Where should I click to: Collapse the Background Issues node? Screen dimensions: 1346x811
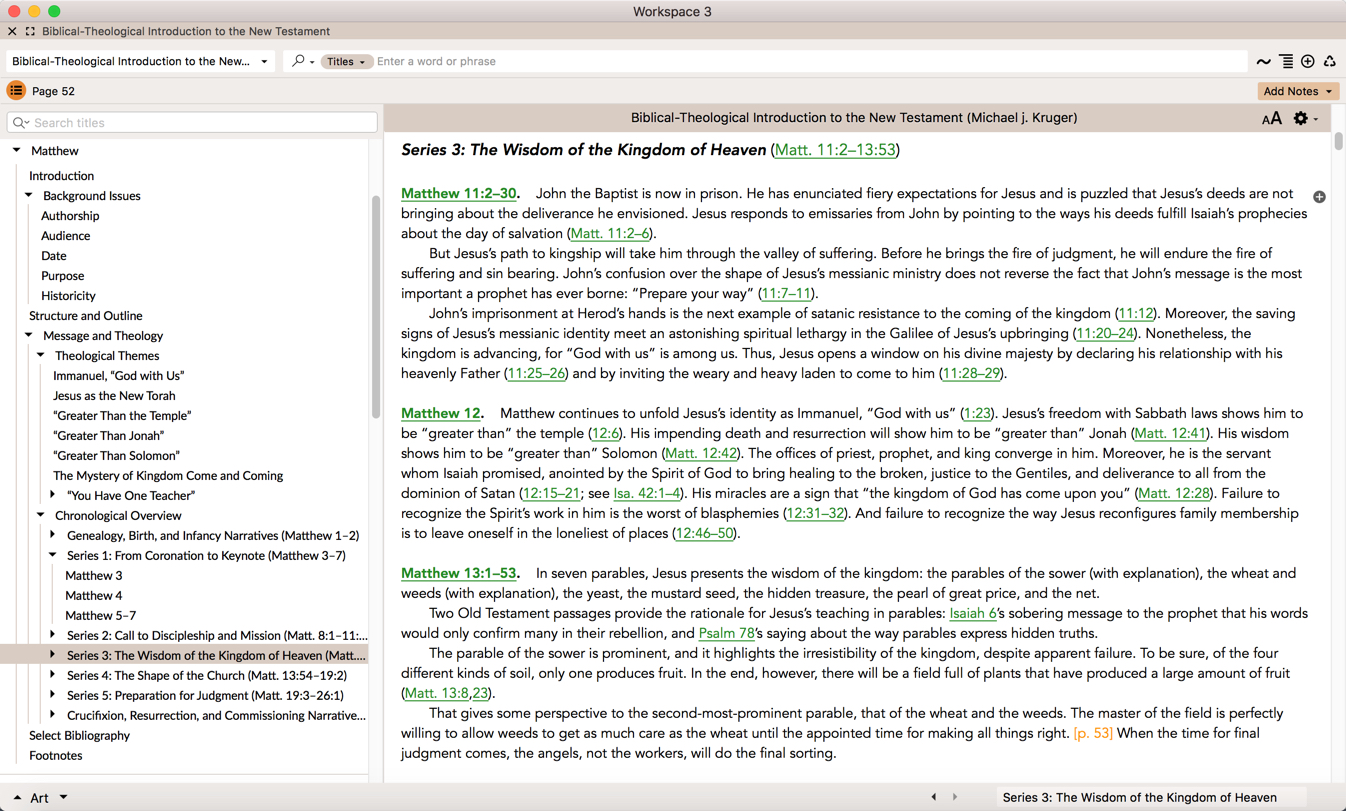pos(29,196)
